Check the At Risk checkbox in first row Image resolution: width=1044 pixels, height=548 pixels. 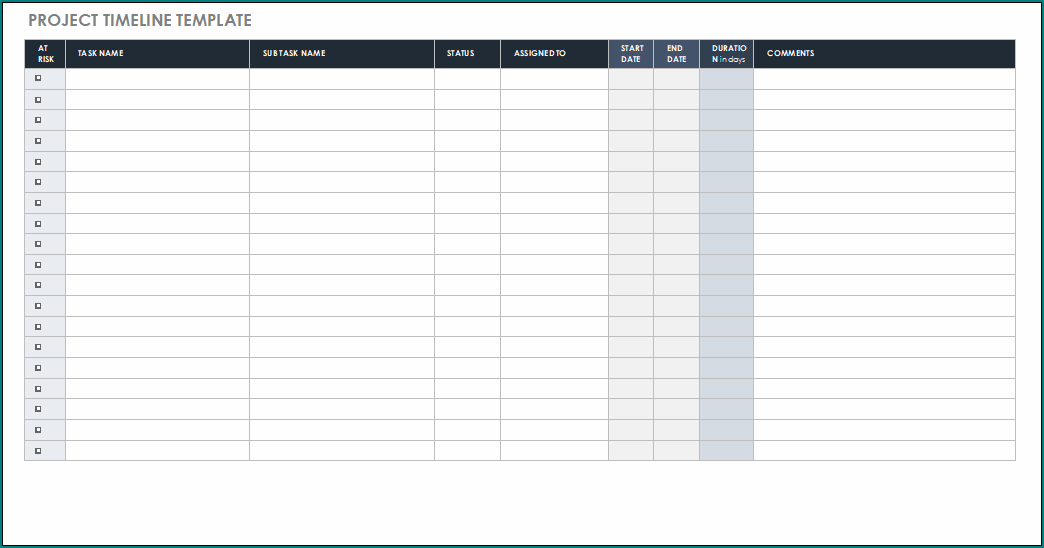(39, 78)
